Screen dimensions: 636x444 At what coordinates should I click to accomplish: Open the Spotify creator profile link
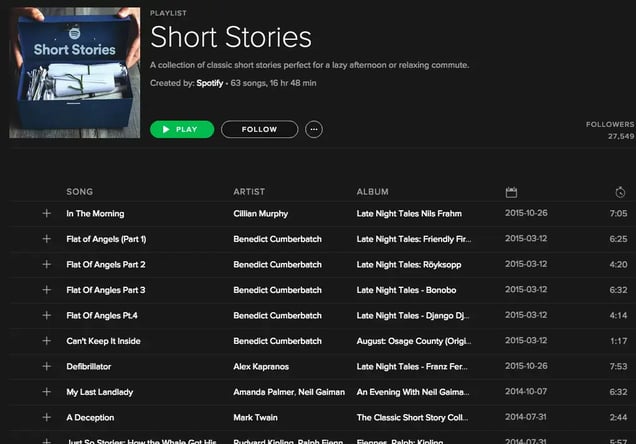[x=210, y=83]
